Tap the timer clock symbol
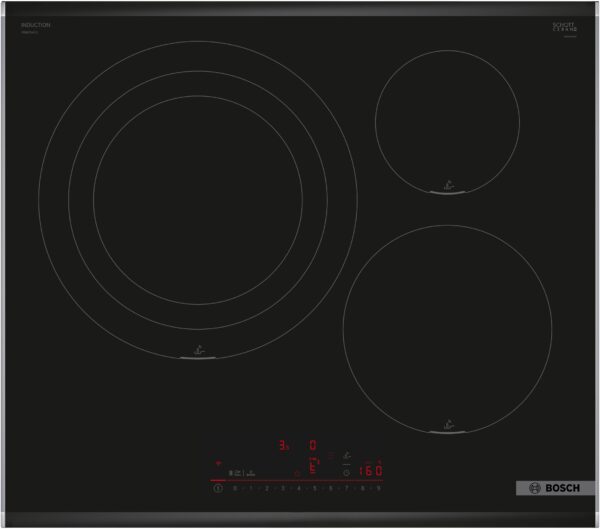The width and height of the screenshot is (600, 529). (x=346, y=473)
